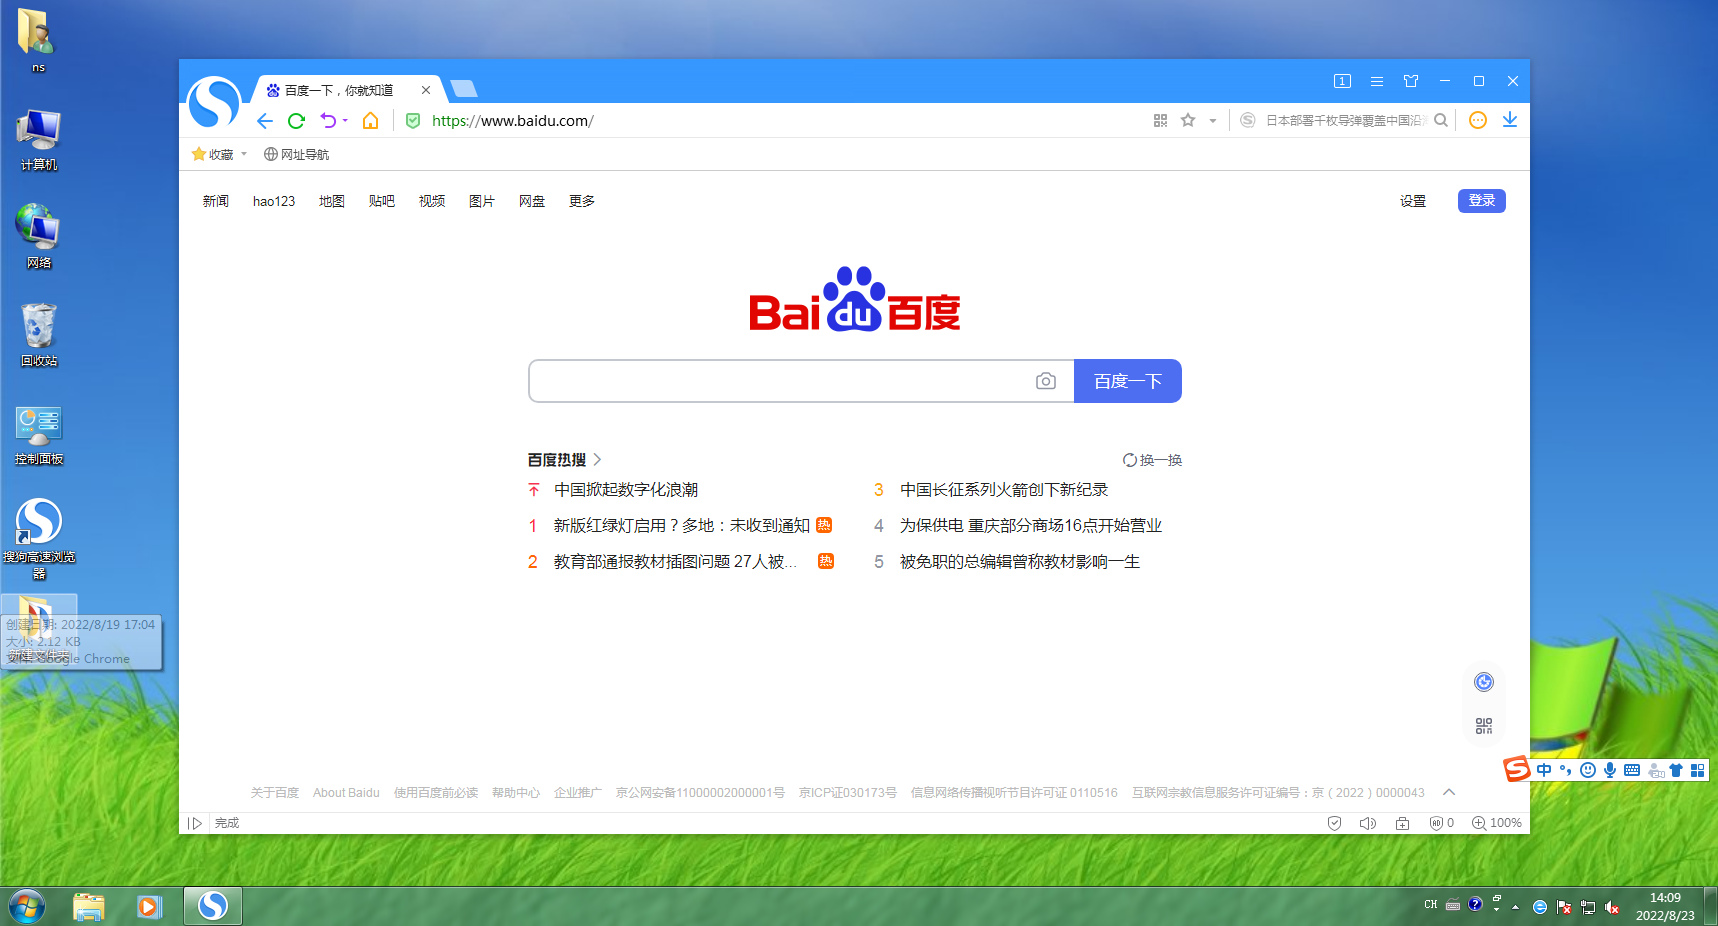This screenshot has width=1718, height=926.
Task: Click the IME microphone voice input icon
Action: click(x=1610, y=770)
